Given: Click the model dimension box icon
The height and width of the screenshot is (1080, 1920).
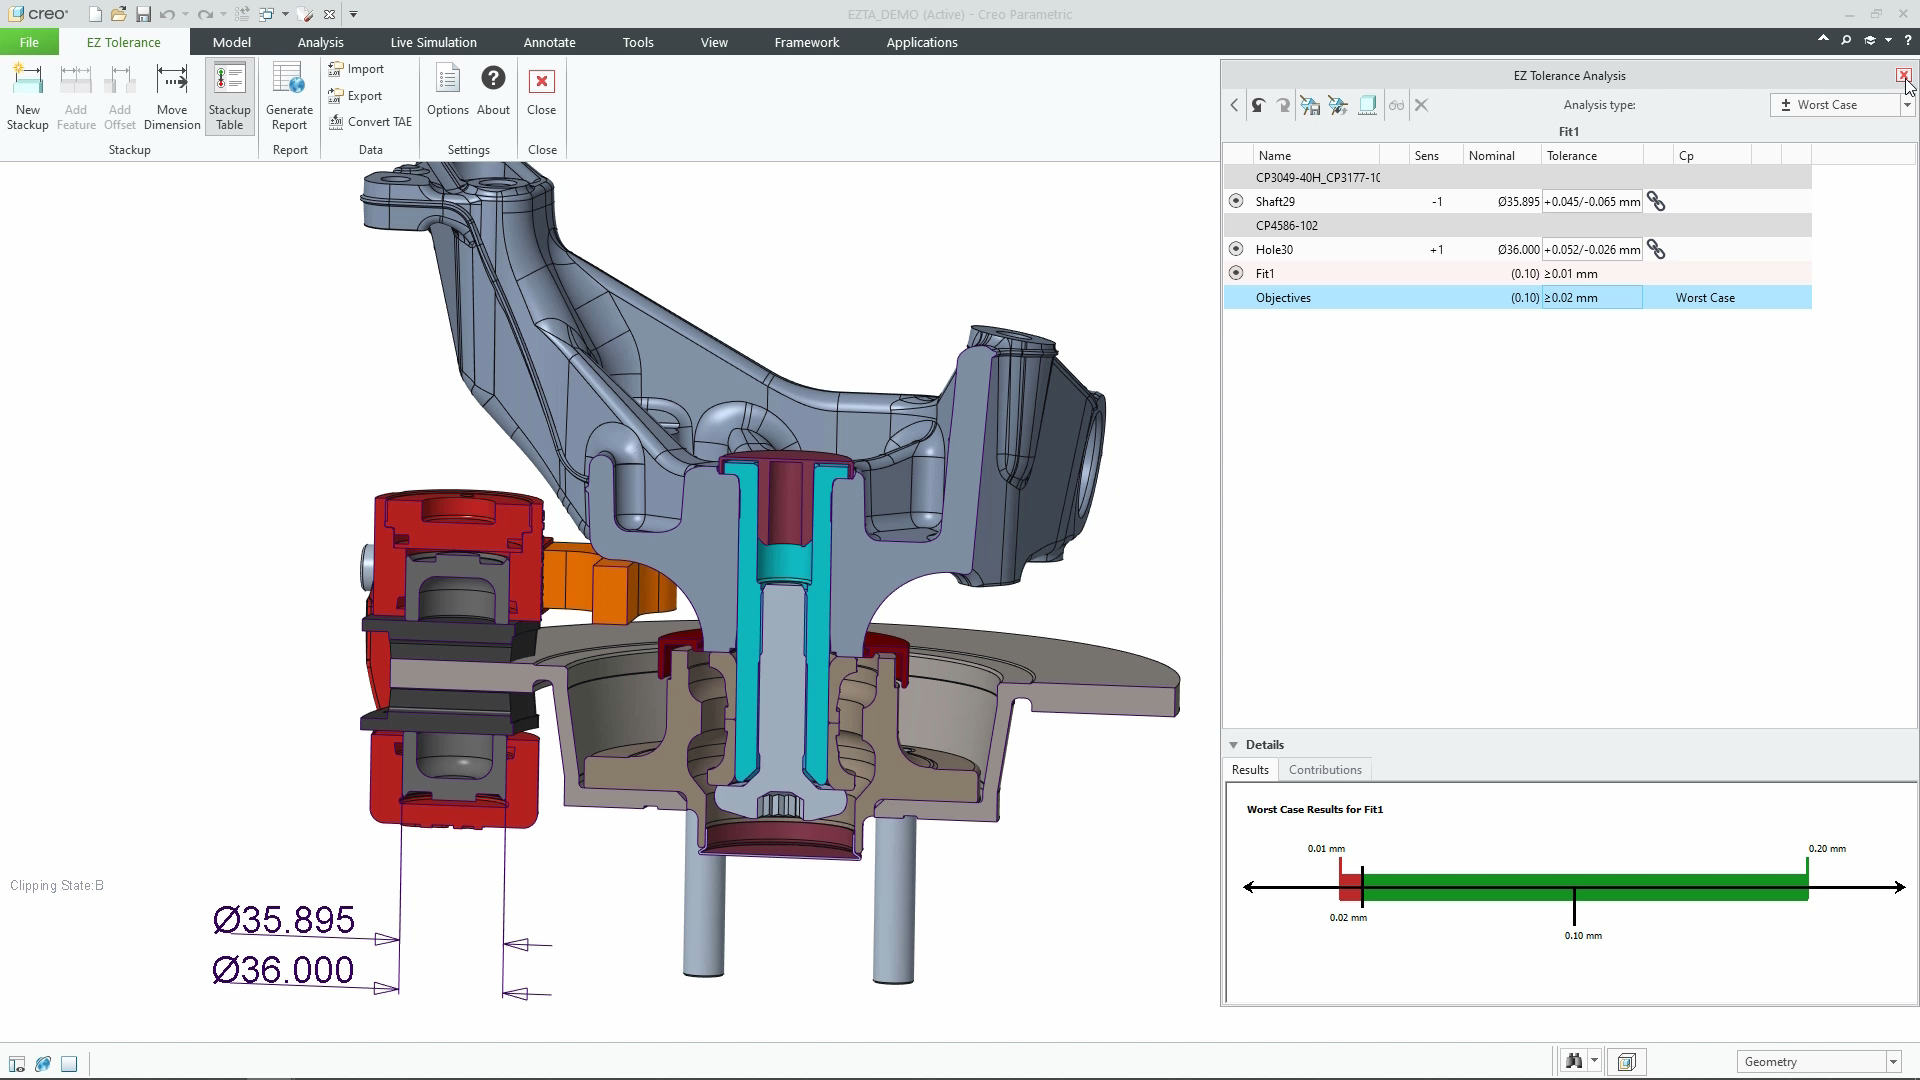Looking at the screenshot, I should (x=1367, y=105).
